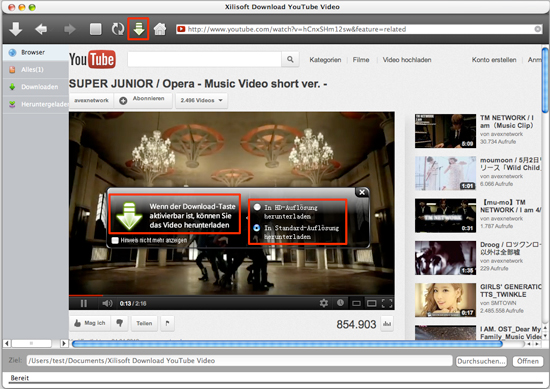Screen dimensions: 550x389
Task: Click the 'Video hochladen' link
Action: [x=407, y=60]
